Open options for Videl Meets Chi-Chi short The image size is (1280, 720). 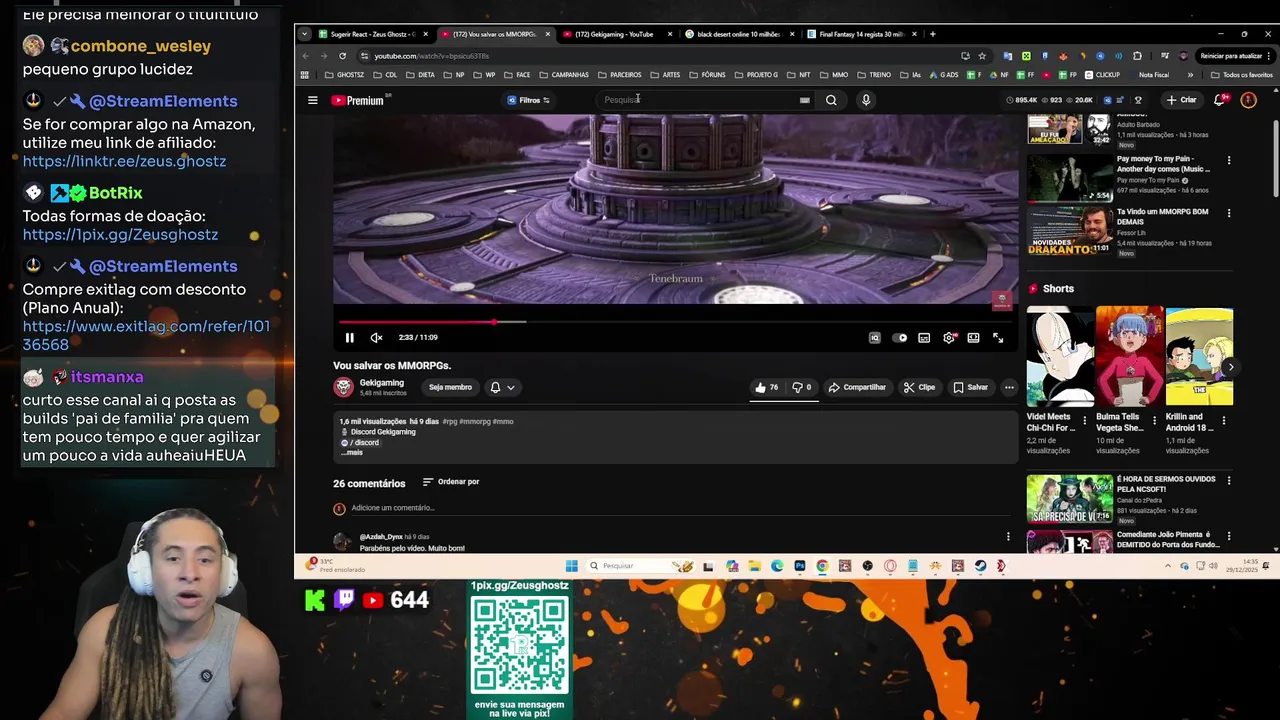pos(1084,421)
